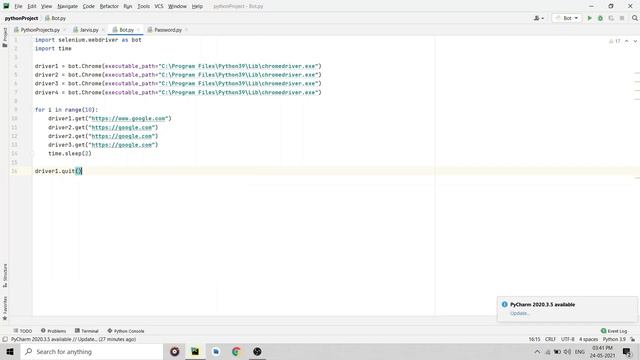Image resolution: width=640 pixels, height=360 pixels.
Task: Open the Python Console tool window
Action: 126,331
